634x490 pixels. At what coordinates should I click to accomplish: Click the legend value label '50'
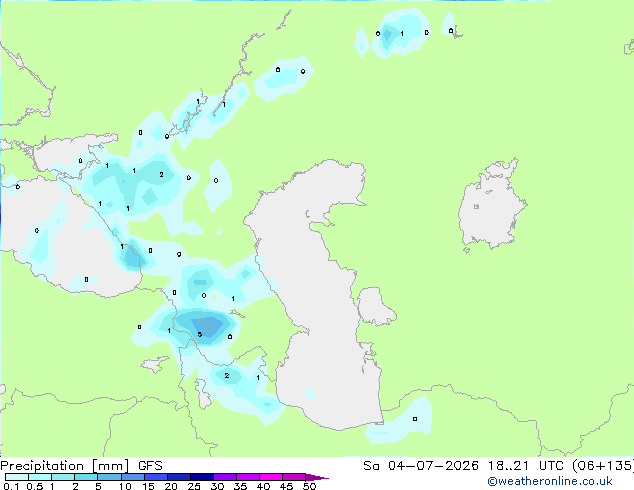[309, 486]
